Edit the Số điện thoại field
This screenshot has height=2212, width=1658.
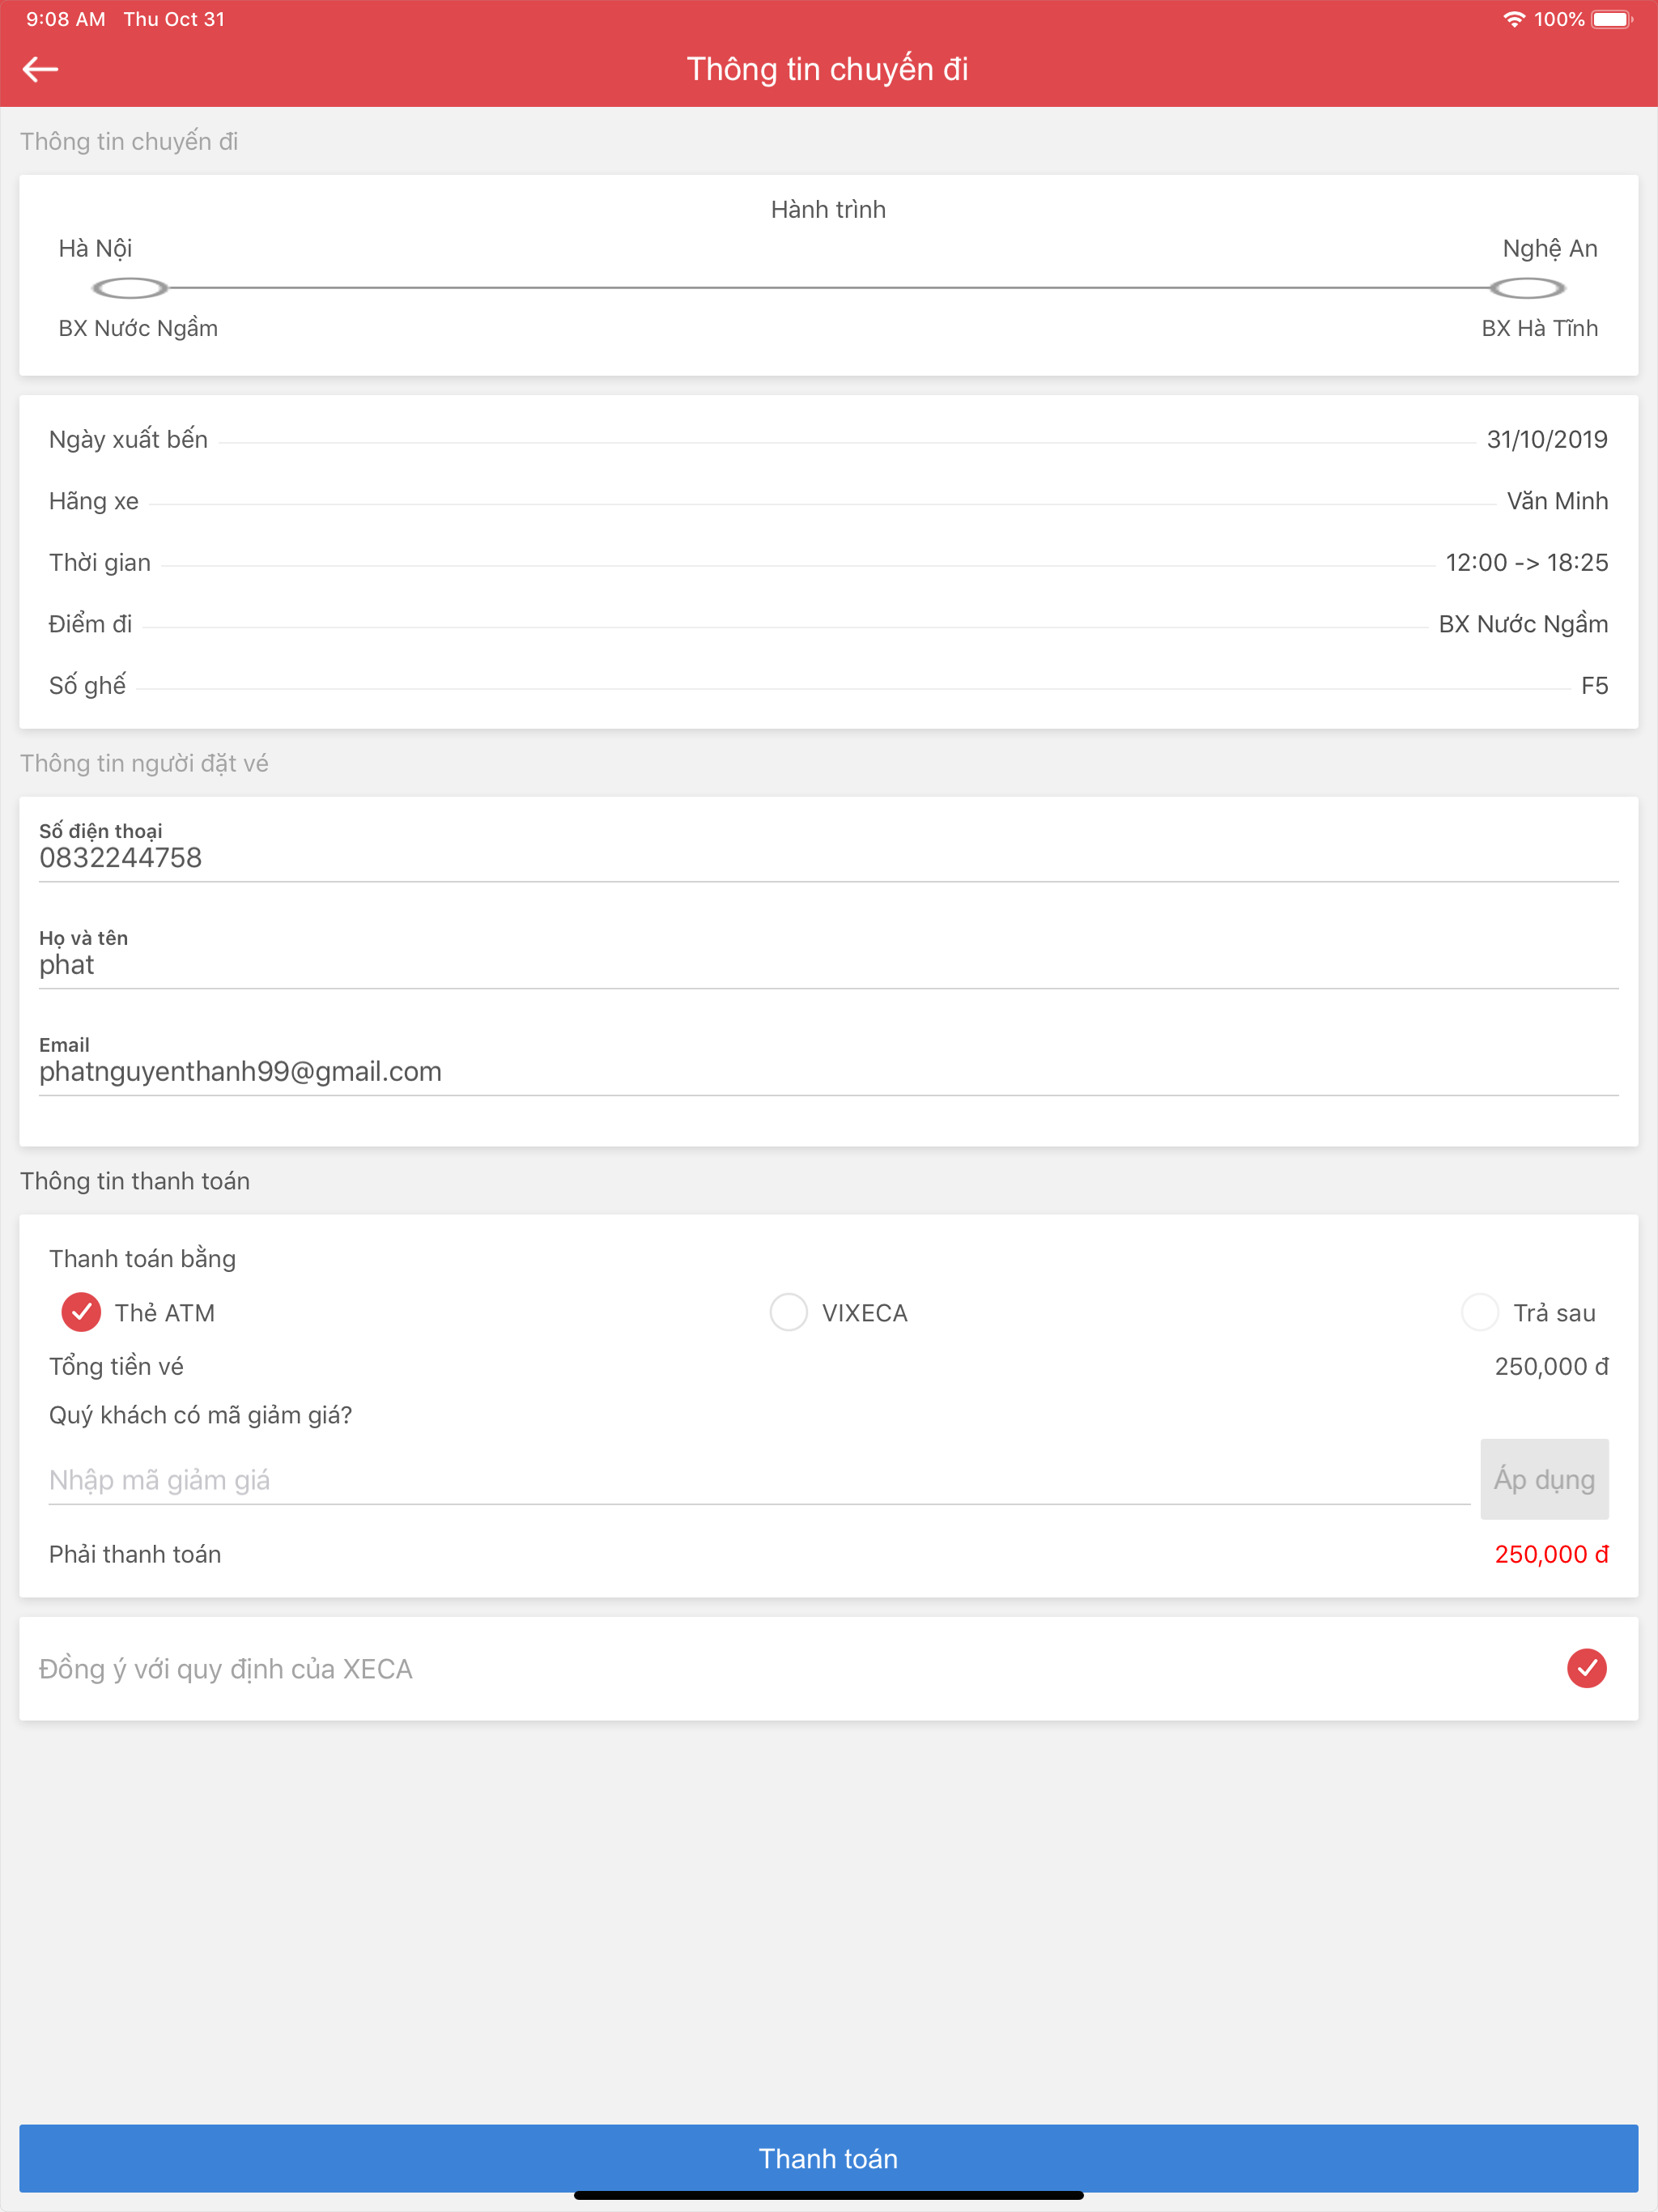coord(829,858)
